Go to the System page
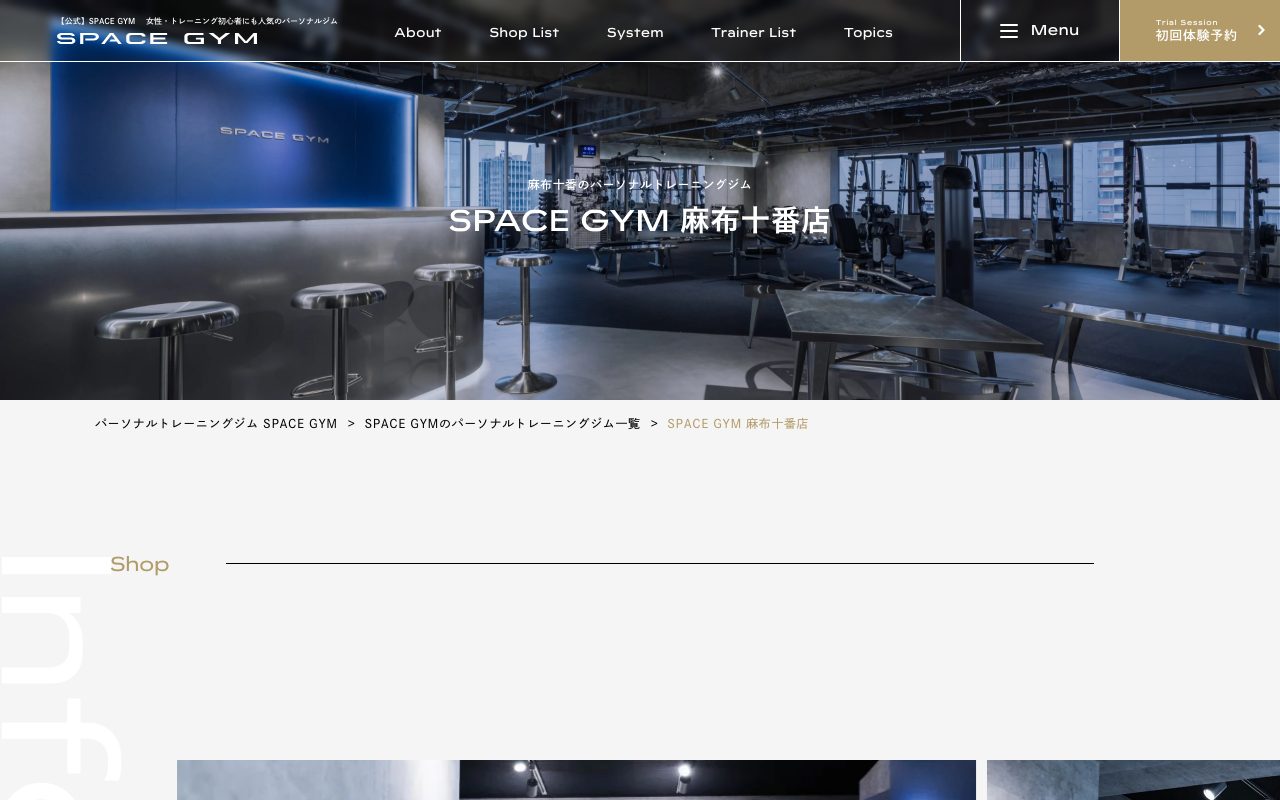The image size is (1280, 800). (x=635, y=32)
